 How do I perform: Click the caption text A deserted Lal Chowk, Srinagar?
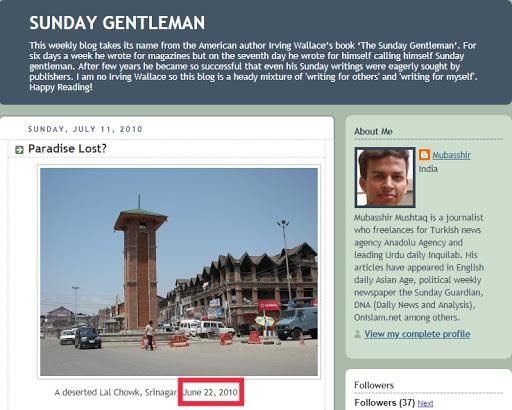tap(115, 392)
